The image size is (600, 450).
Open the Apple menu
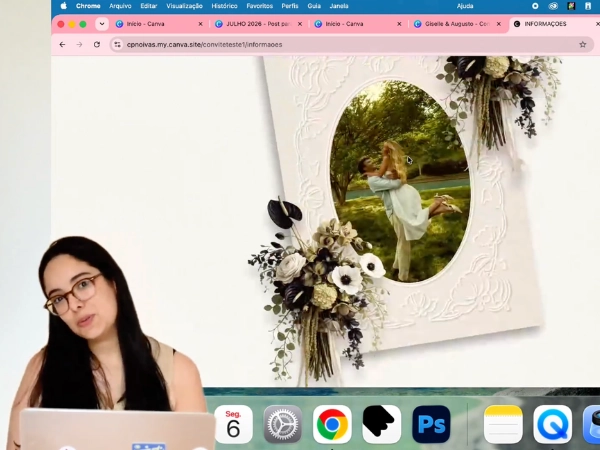coord(64,6)
